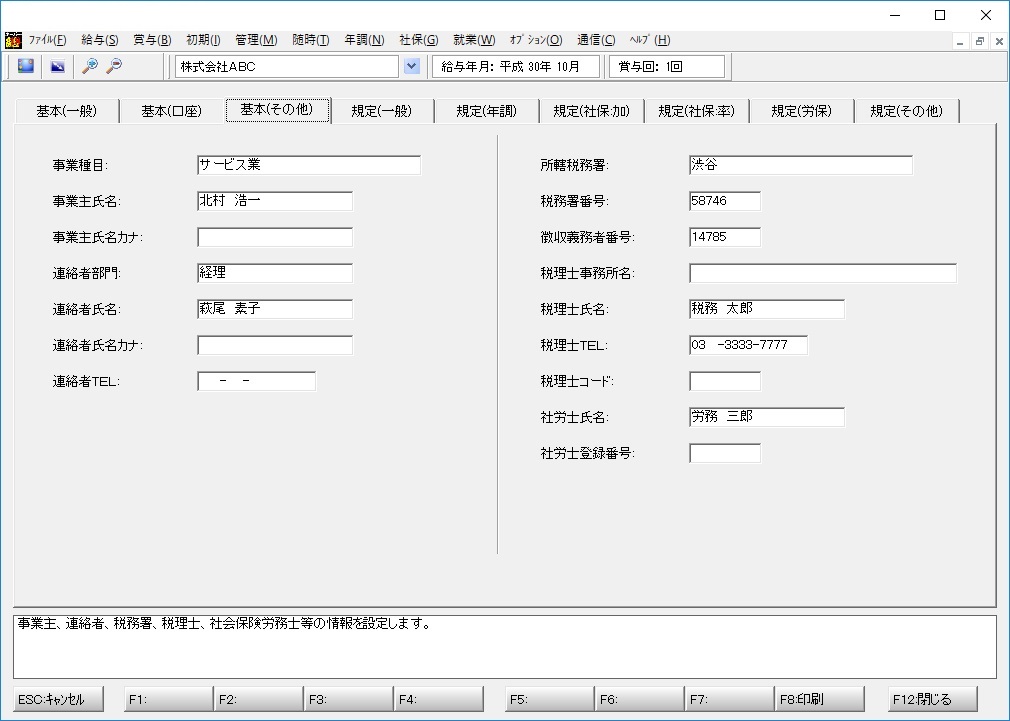1010x721 pixels.
Task: Click the F3: function button
Action: click(348, 699)
